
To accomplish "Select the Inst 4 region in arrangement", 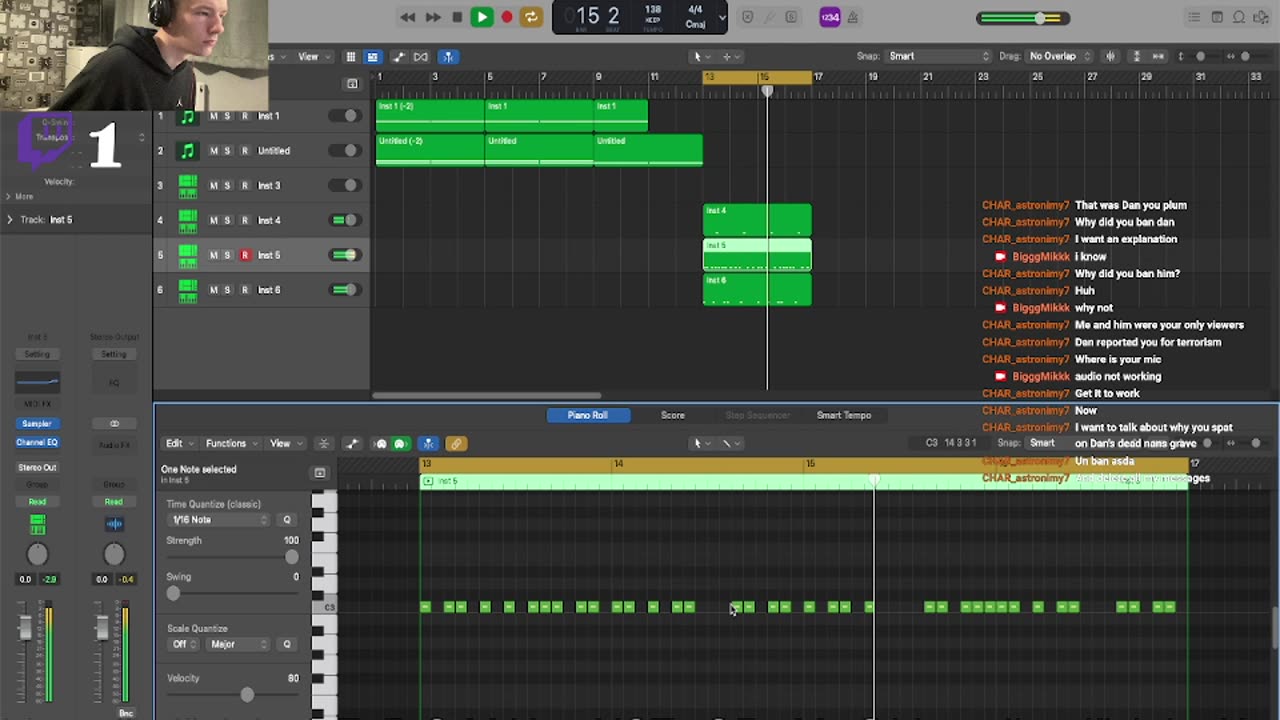I will (x=757, y=220).
